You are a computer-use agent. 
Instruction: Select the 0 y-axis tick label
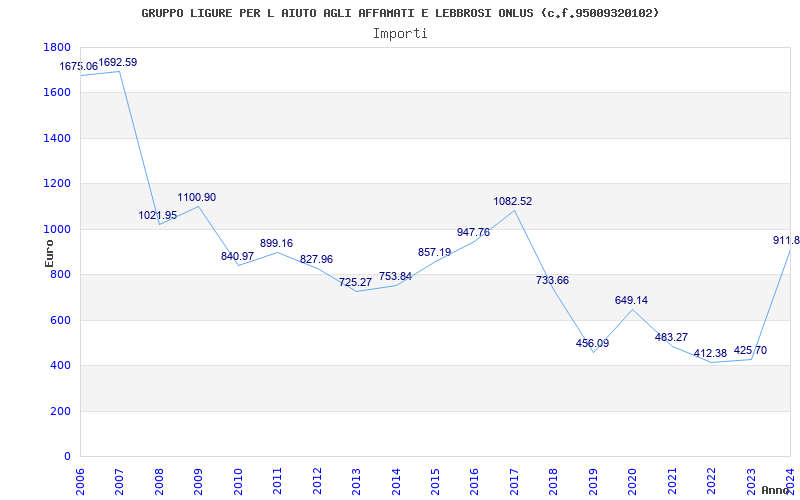click(67, 457)
